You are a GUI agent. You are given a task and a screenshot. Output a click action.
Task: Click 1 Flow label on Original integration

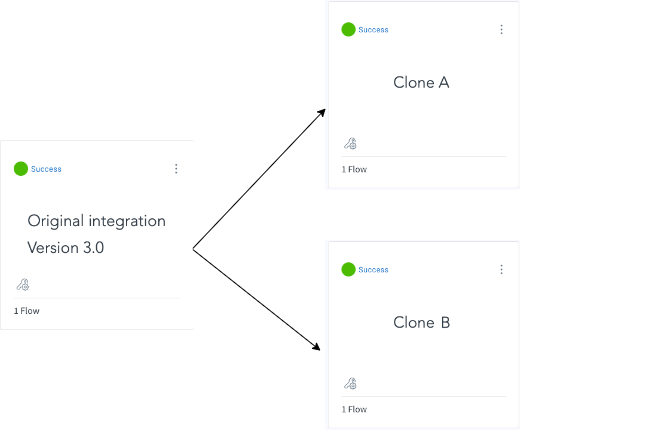[x=27, y=311]
